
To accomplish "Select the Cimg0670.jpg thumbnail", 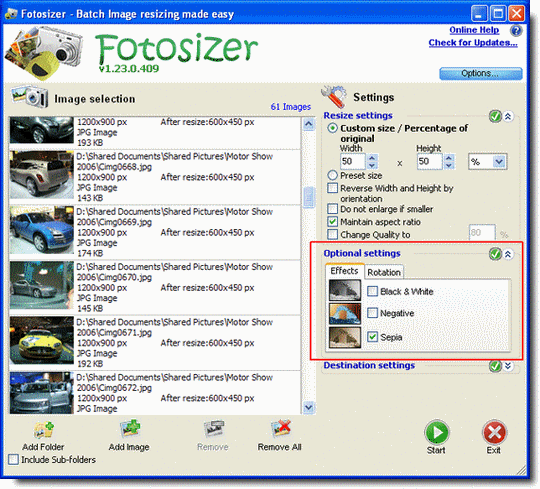I will coord(42,285).
